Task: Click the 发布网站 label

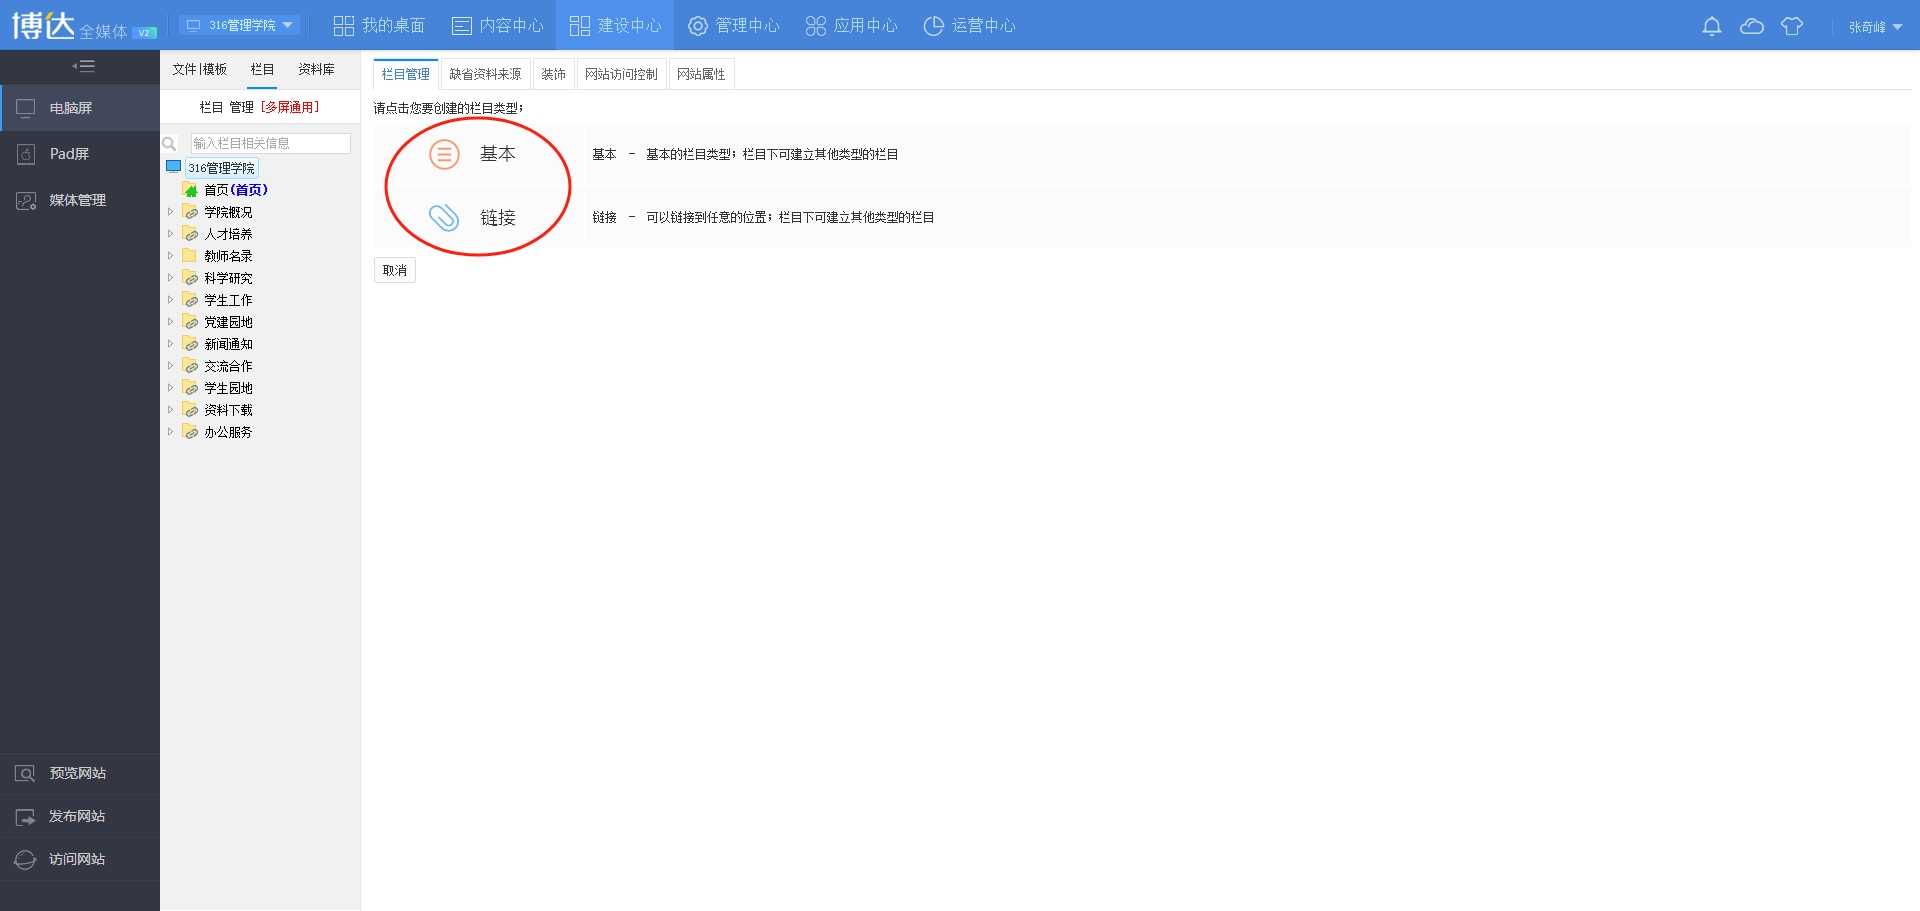Action: 78,816
